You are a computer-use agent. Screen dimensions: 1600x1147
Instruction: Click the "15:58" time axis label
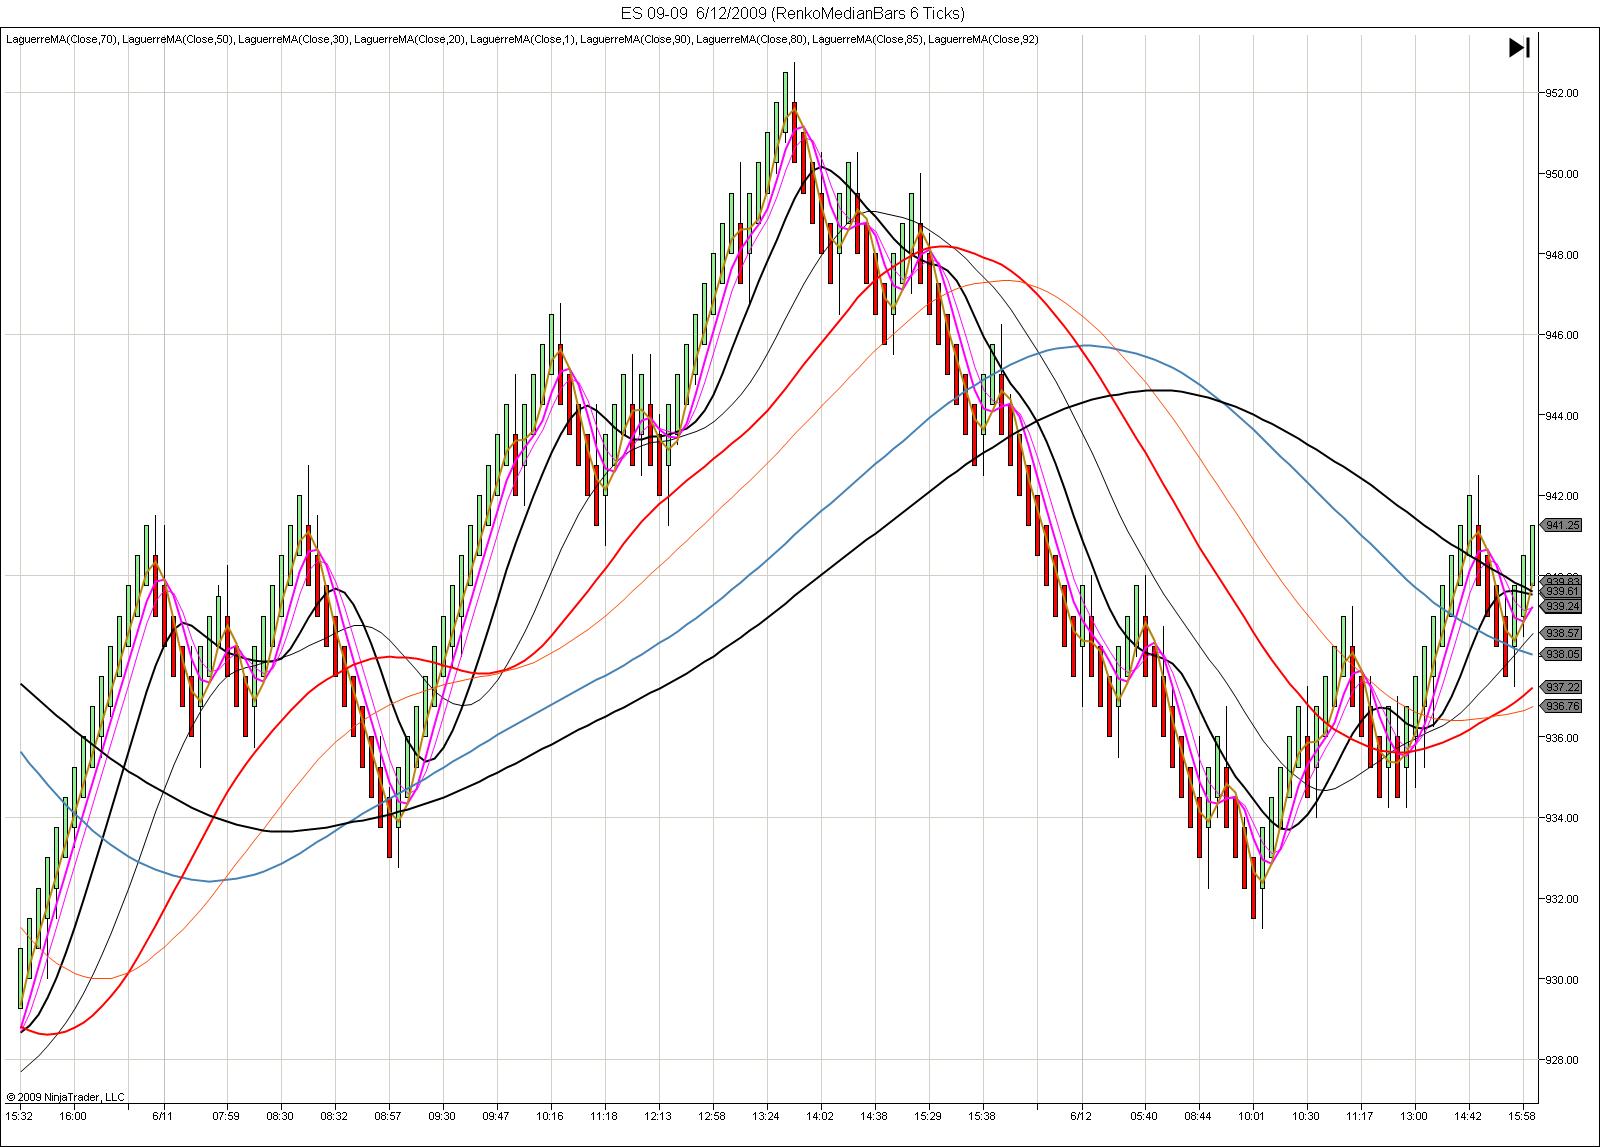[x=1522, y=1116]
